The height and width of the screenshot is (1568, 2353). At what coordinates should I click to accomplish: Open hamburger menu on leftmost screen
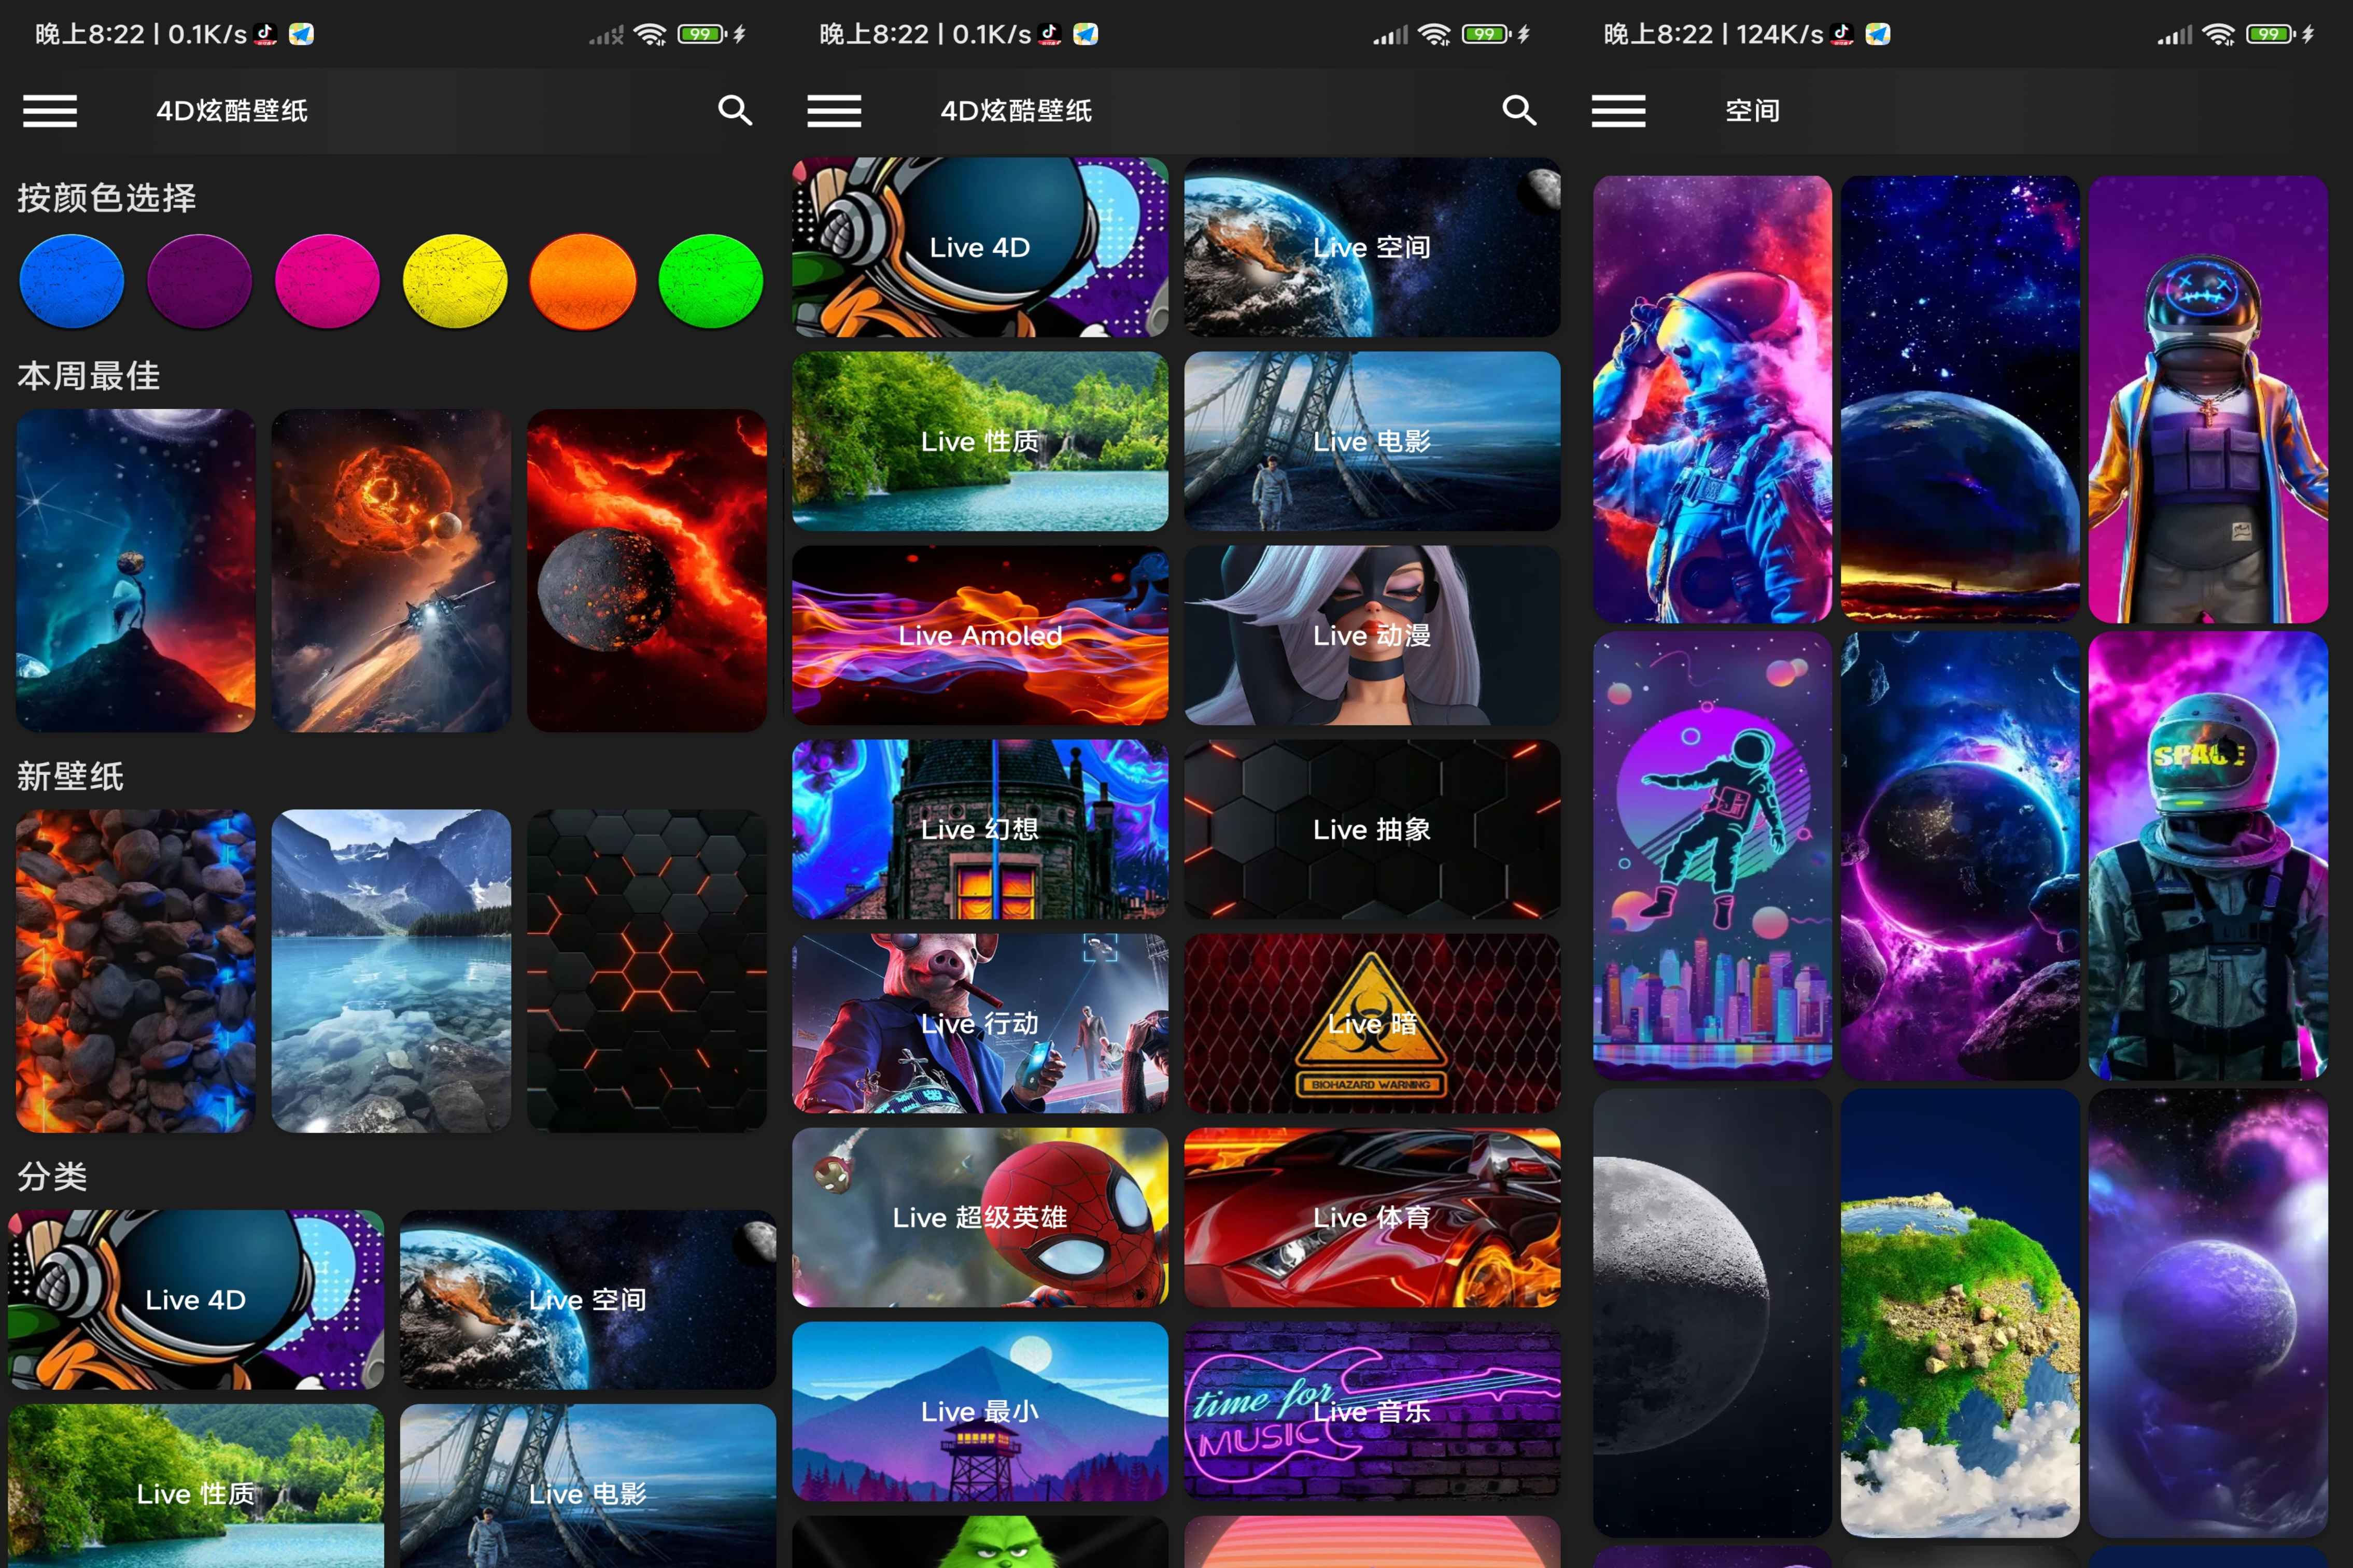(50, 111)
